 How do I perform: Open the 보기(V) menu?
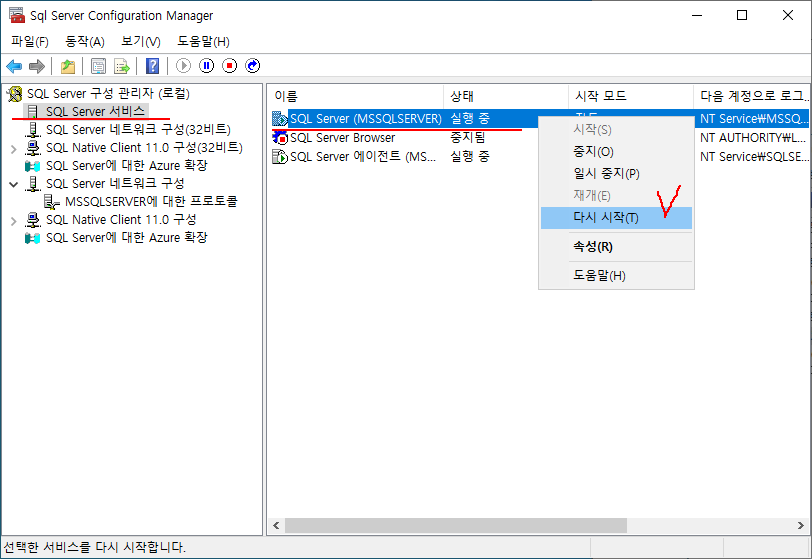pos(141,41)
